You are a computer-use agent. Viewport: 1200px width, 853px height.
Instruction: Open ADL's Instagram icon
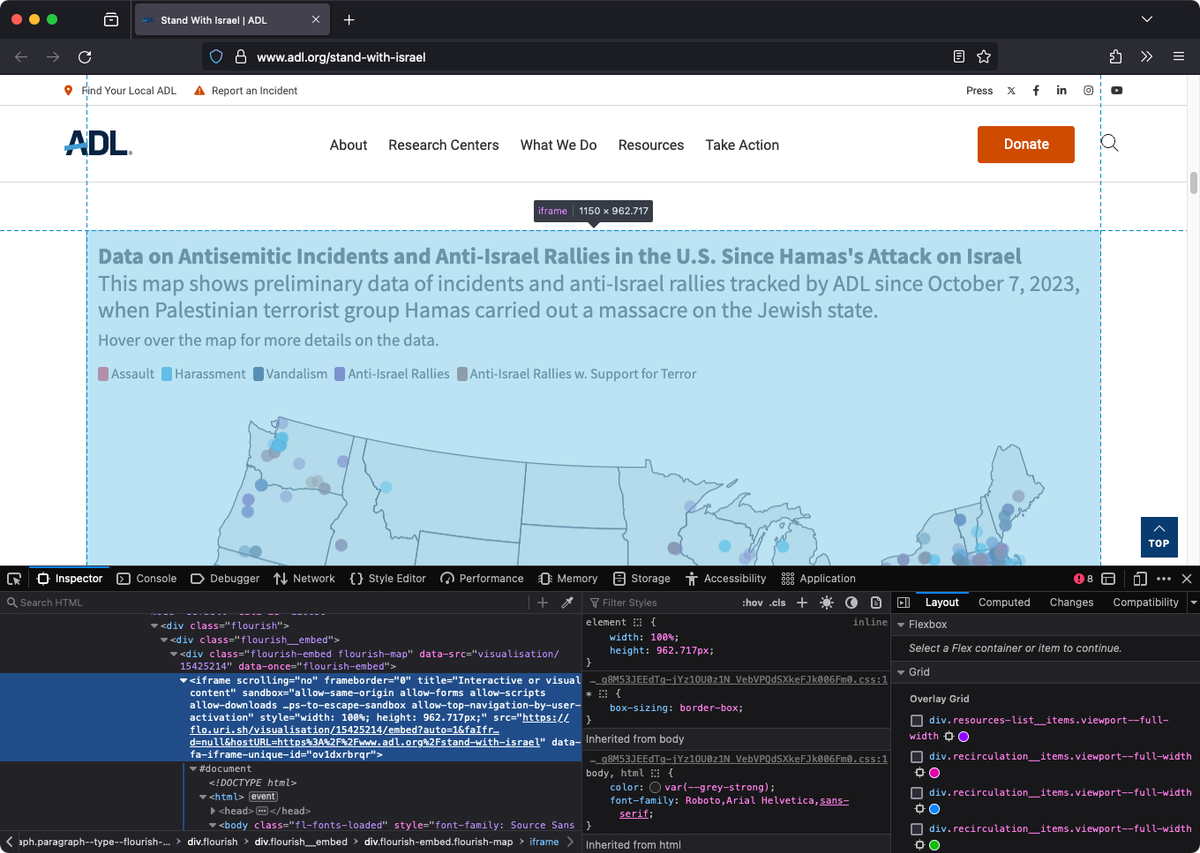point(1088,91)
